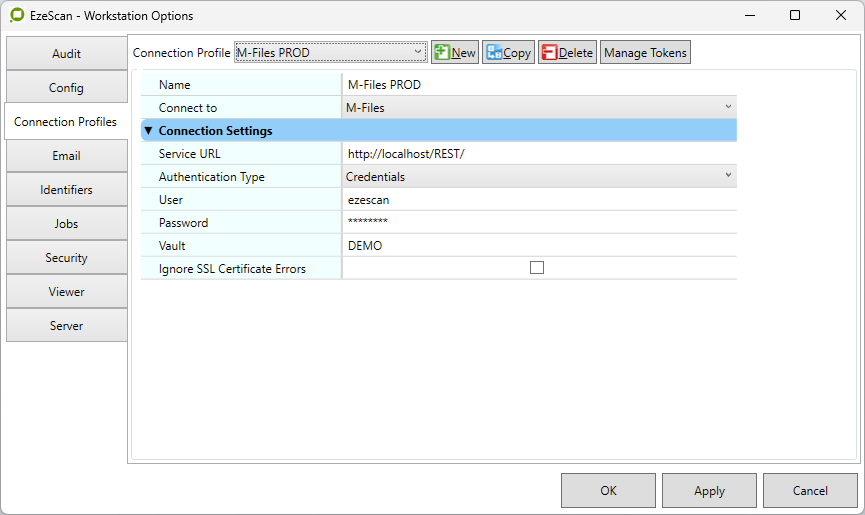The height and width of the screenshot is (515, 865).
Task: Open the Viewer tab
Action: tap(66, 292)
